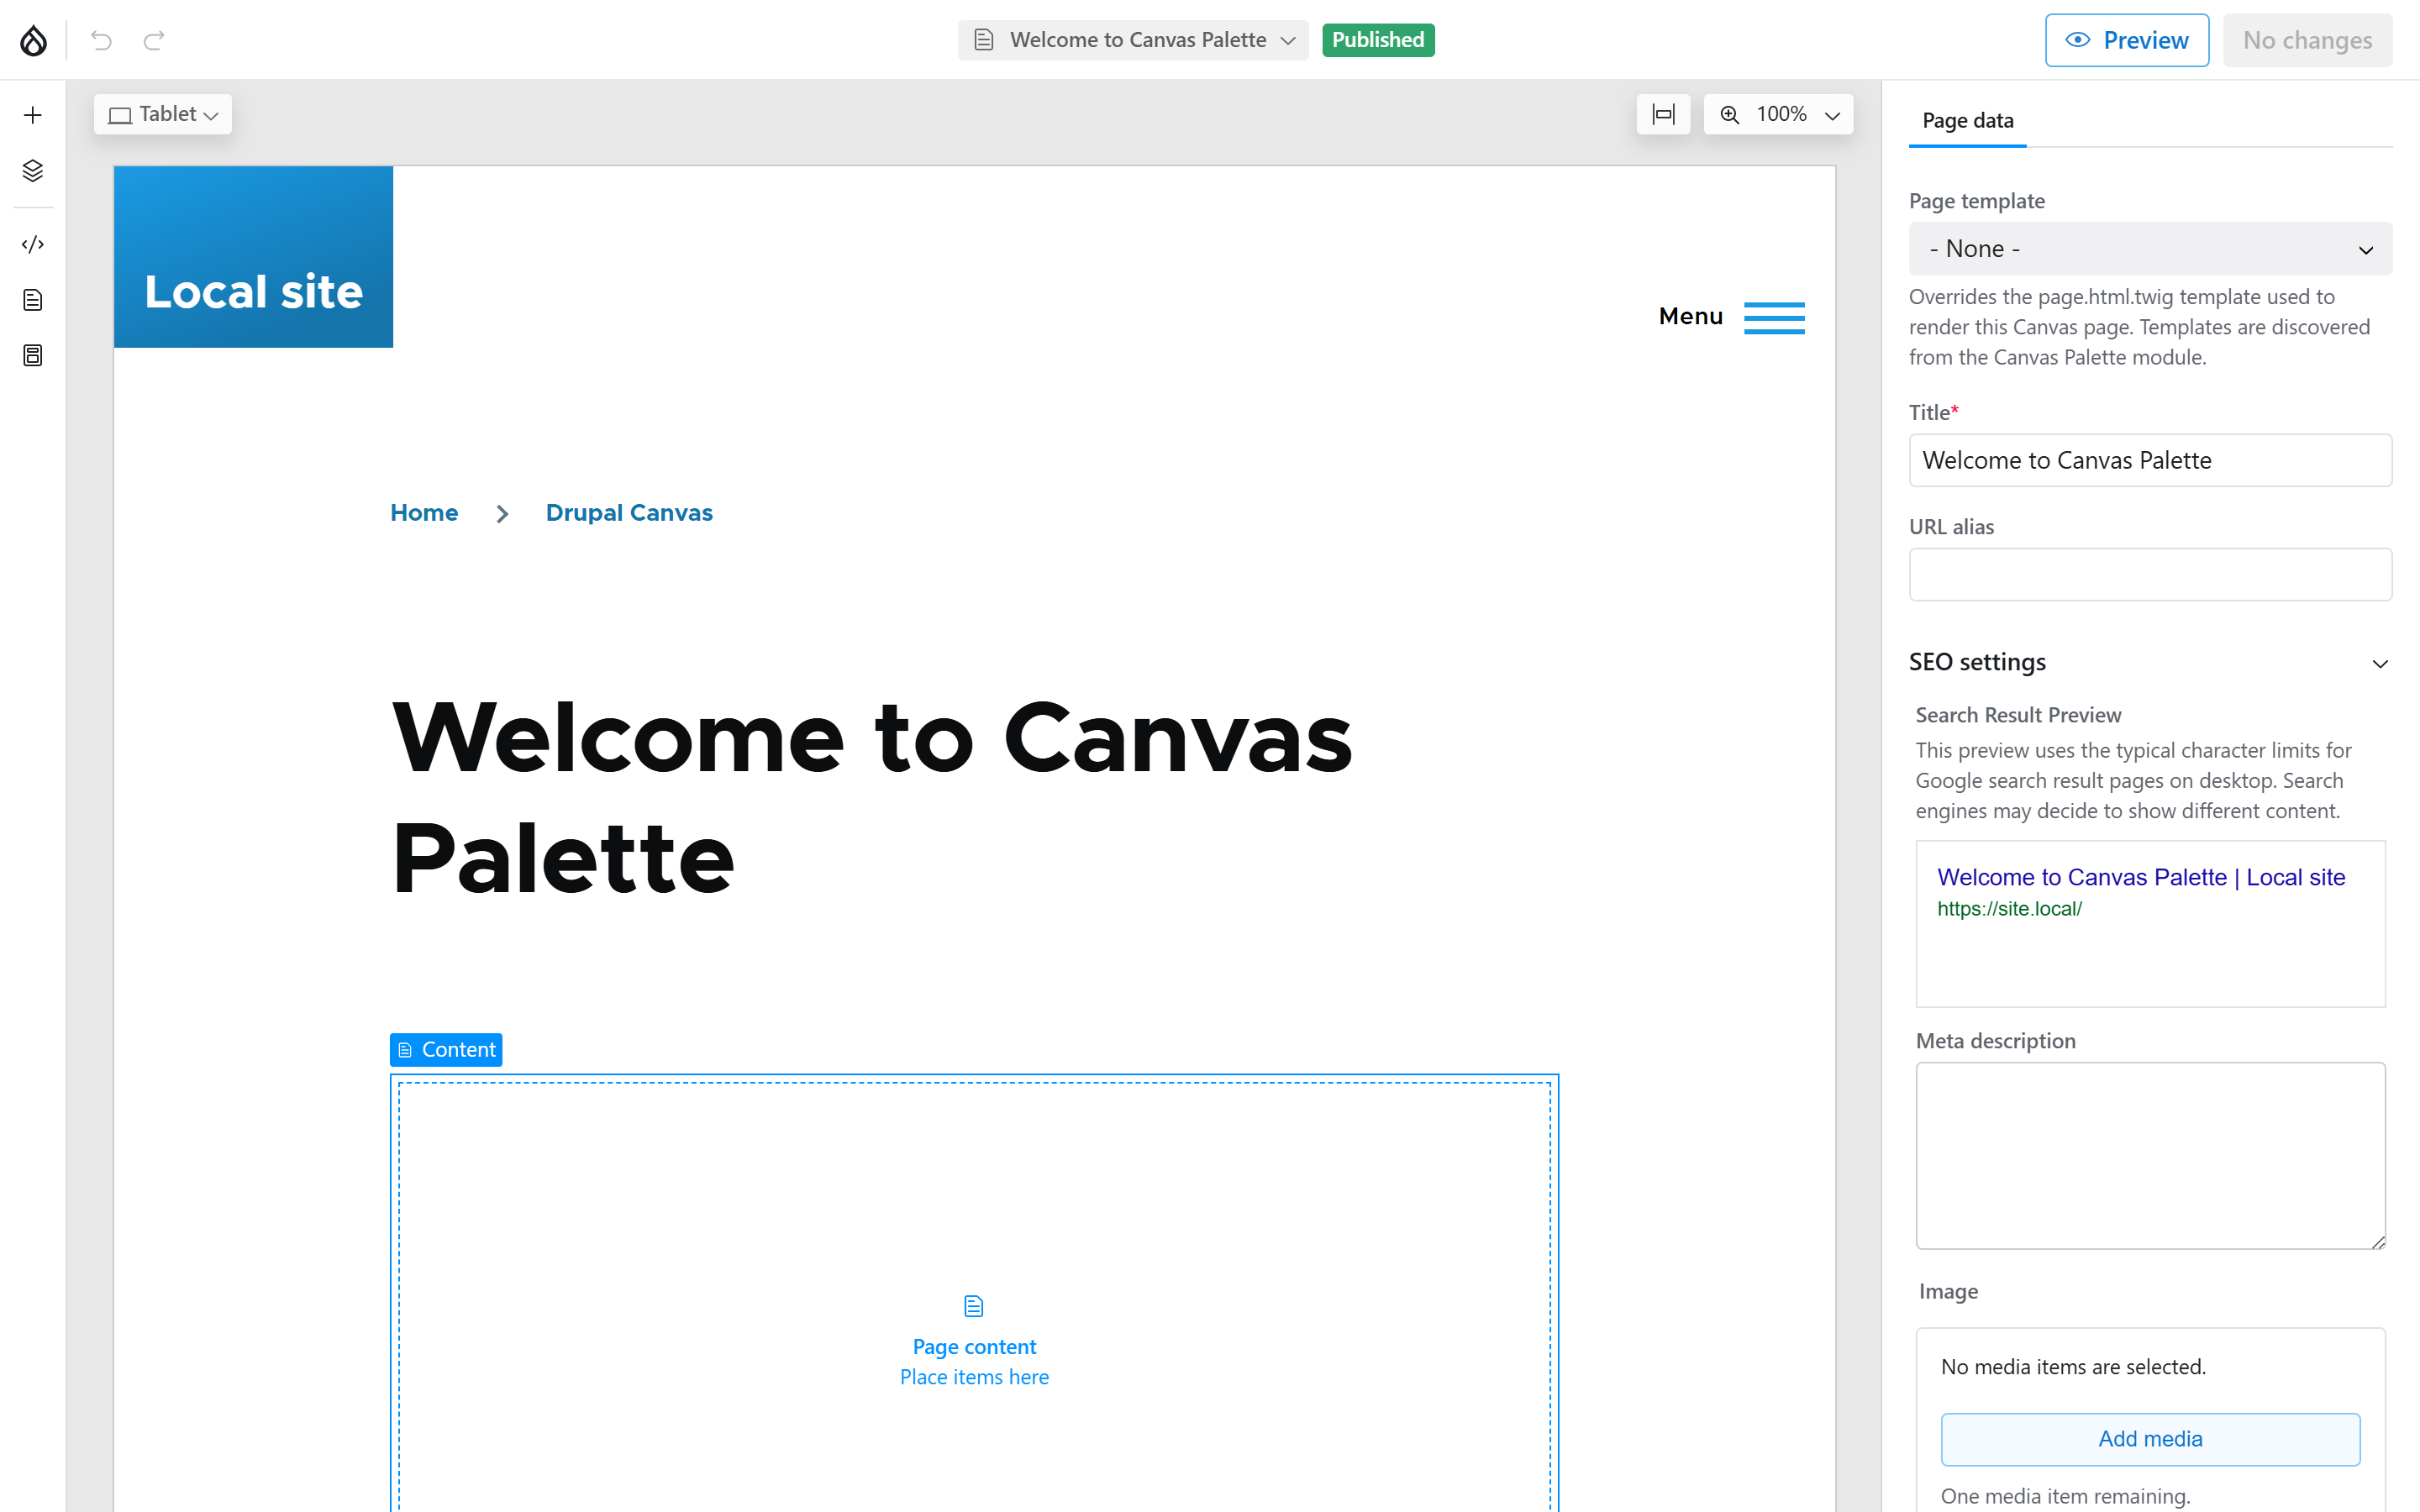The image size is (2420, 1512).
Task: Open the 100% zoom level dropdown
Action: tap(1797, 114)
